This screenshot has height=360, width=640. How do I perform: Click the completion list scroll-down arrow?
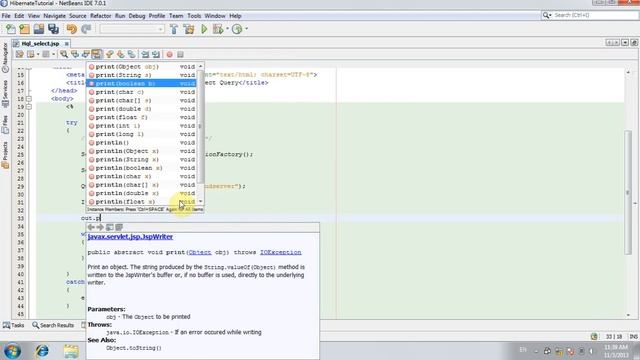[x=200, y=202]
